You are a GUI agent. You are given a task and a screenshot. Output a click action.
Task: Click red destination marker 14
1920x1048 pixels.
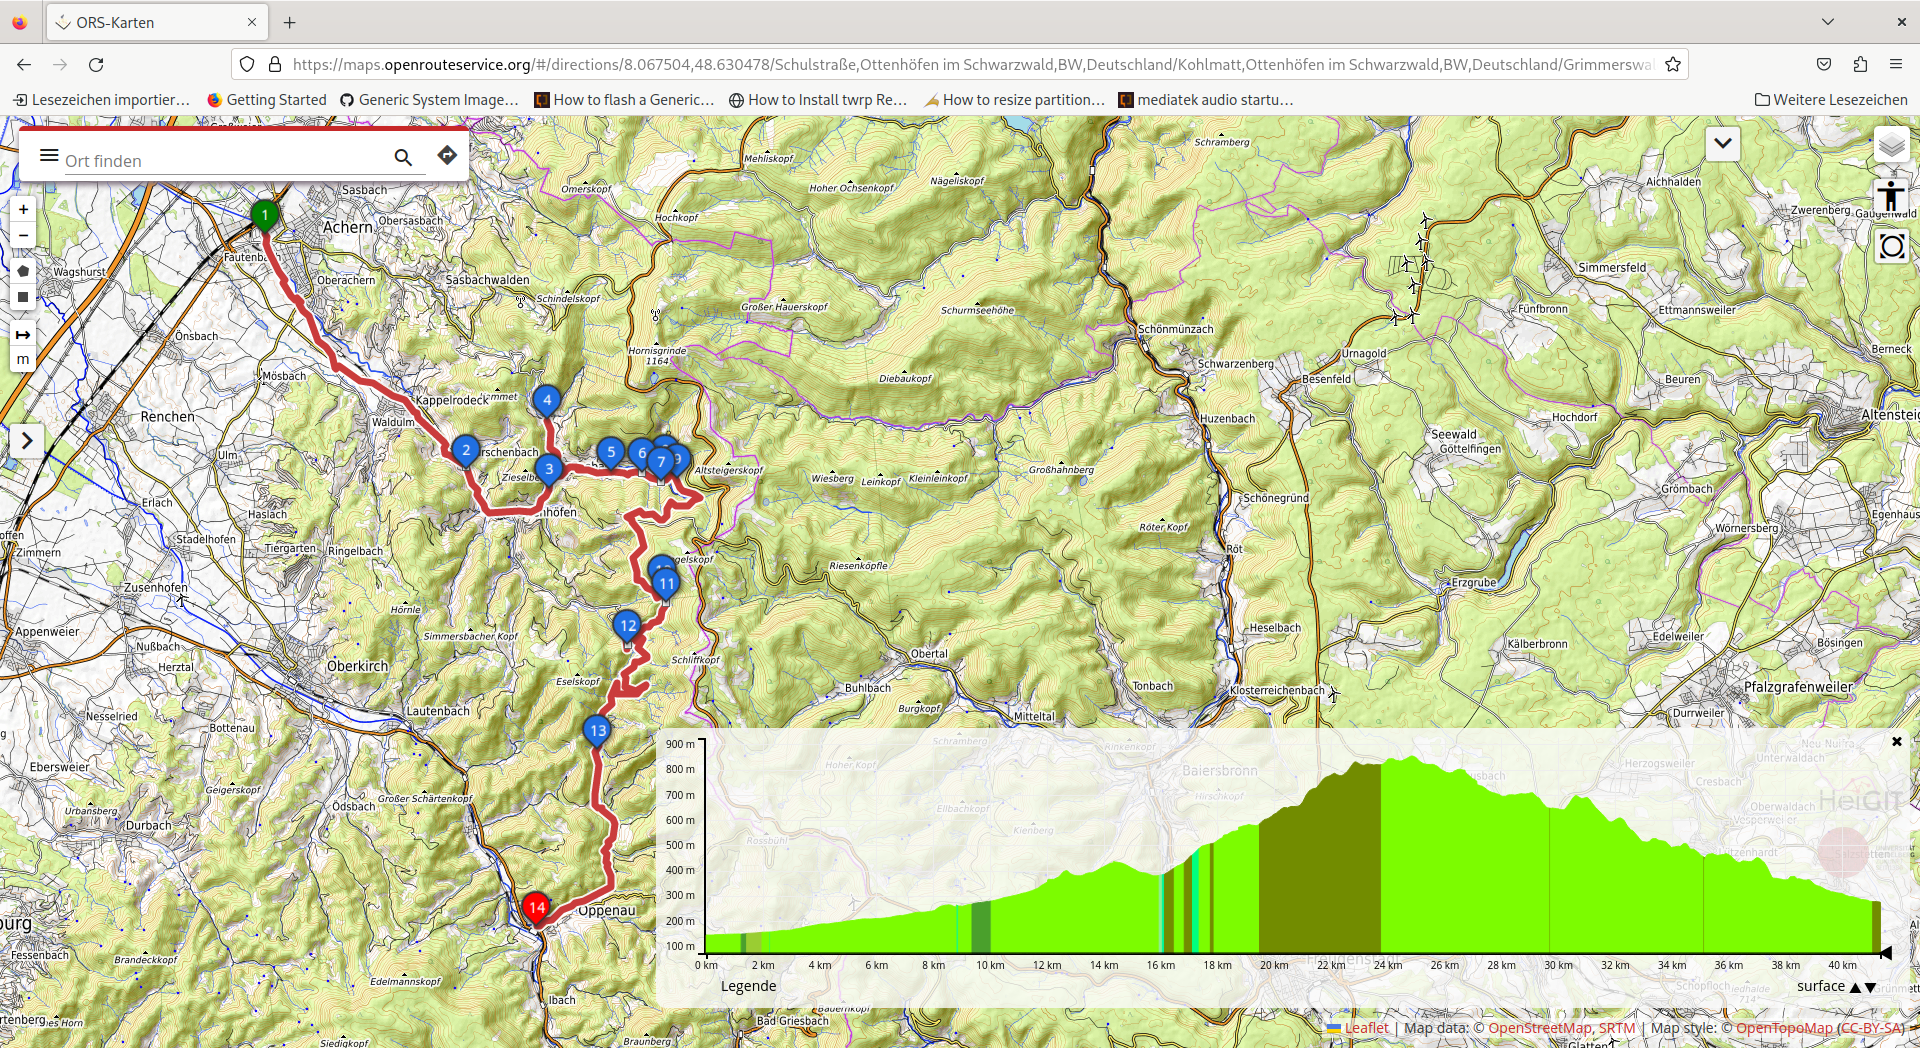pyautogui.click(x=536, y=908)
